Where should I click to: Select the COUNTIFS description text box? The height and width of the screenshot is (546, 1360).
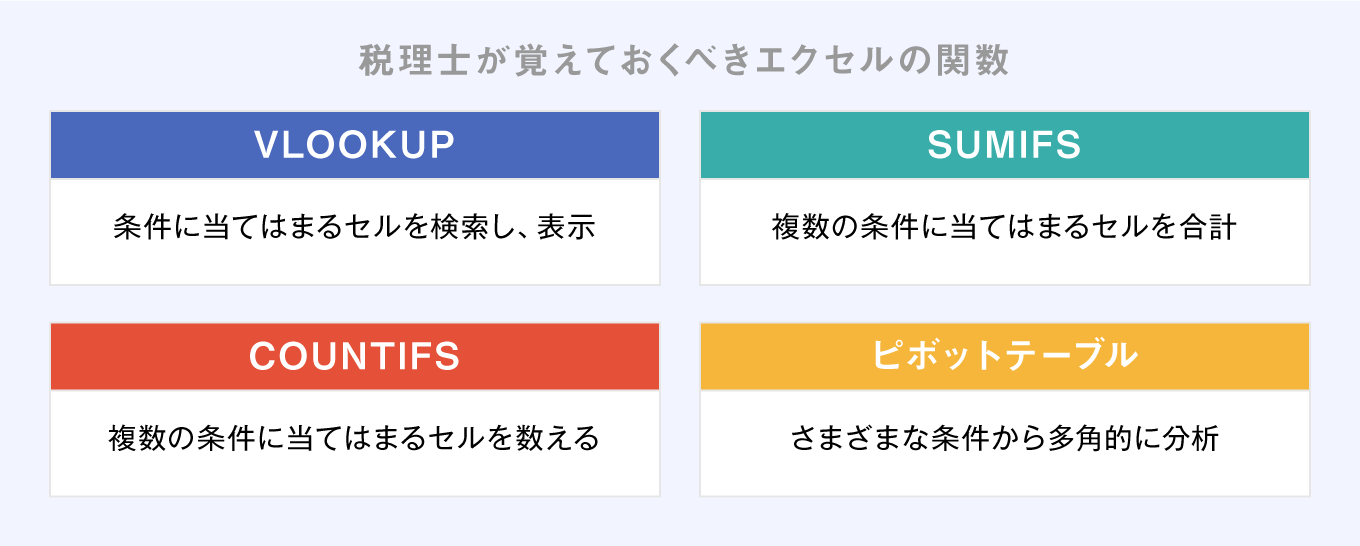[x=355, y=442]
